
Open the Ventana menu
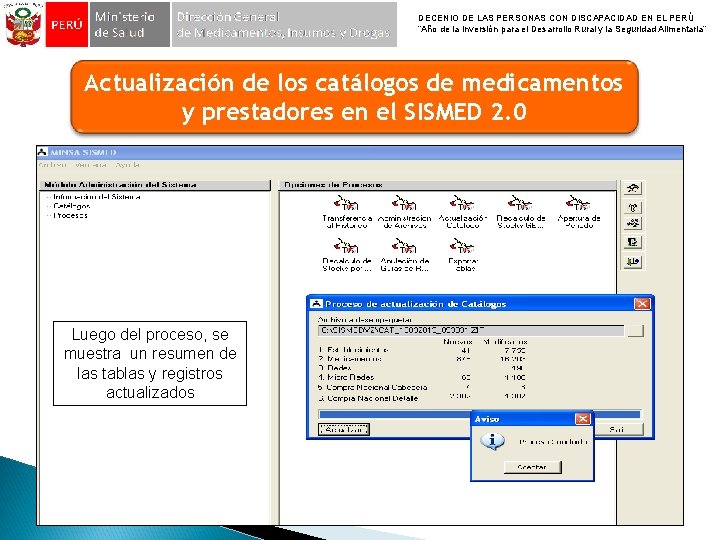tap(91, 164)
